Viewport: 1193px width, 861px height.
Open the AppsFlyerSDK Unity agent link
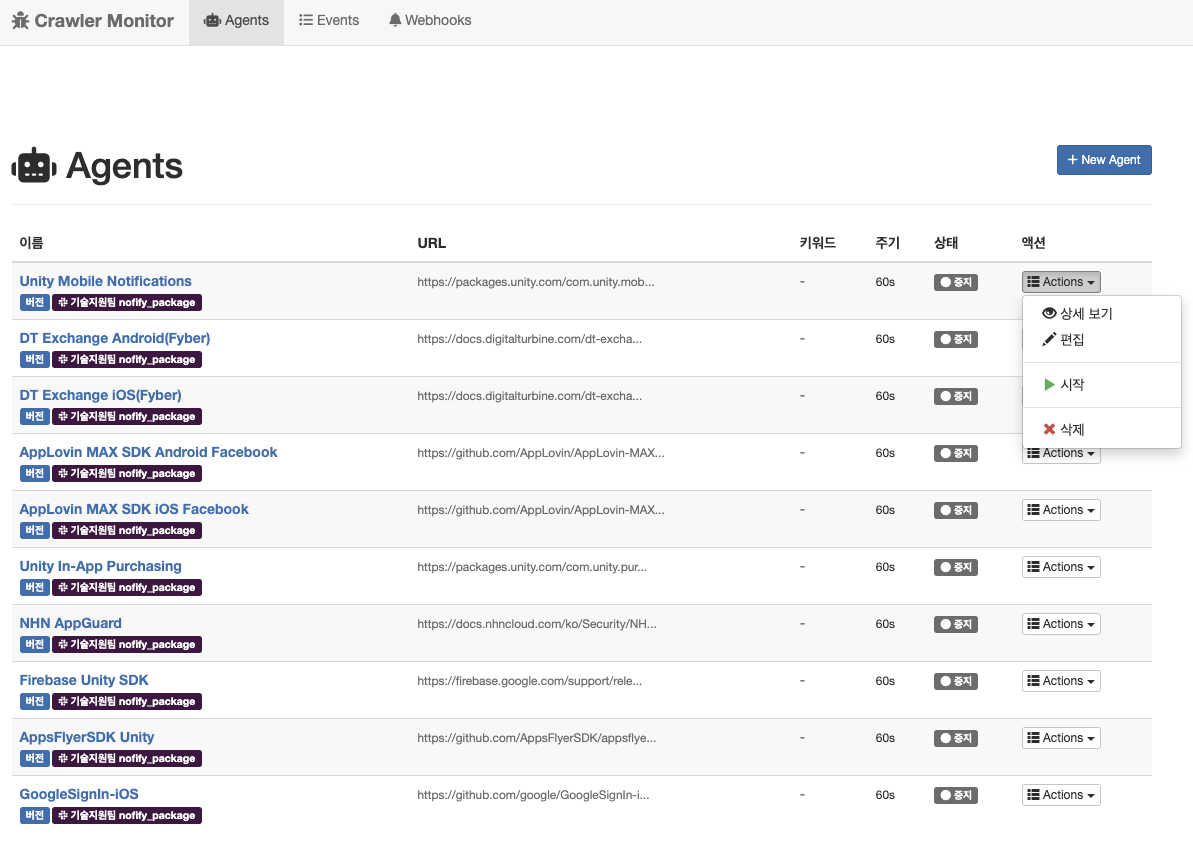click(x=87, y=738)
